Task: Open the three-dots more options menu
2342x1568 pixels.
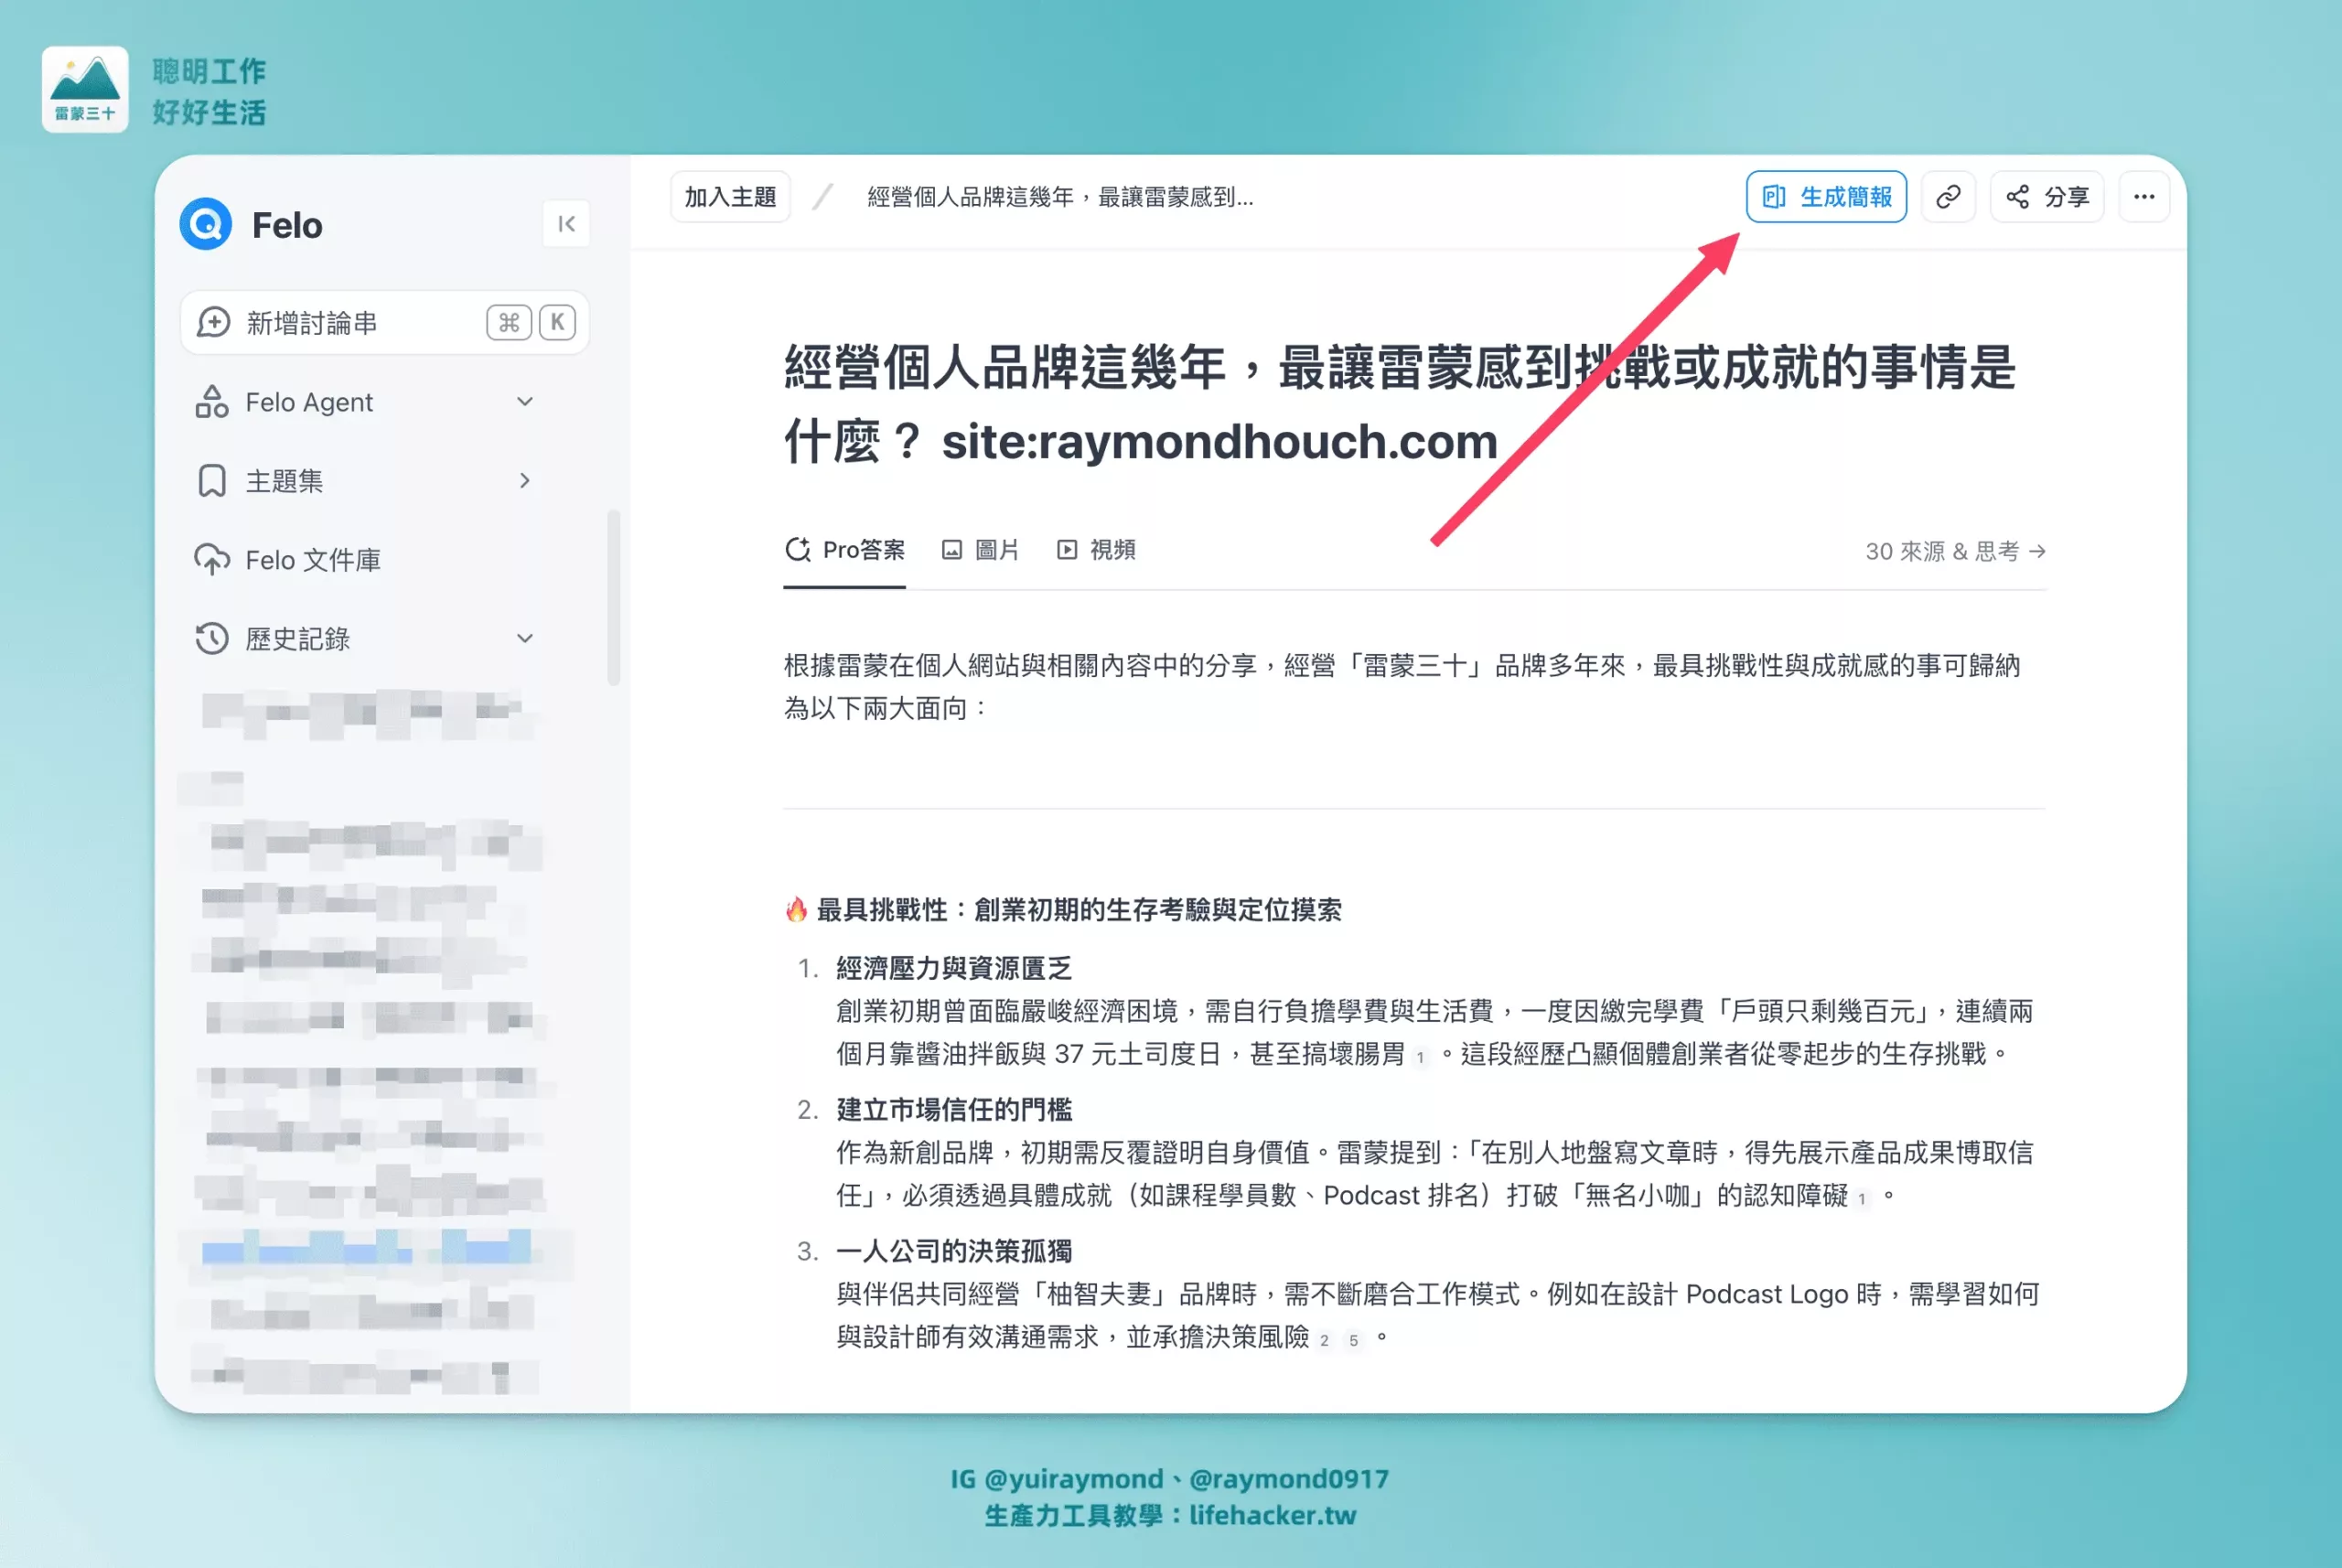Action: pyautogui.click(x=2144, y=197)
